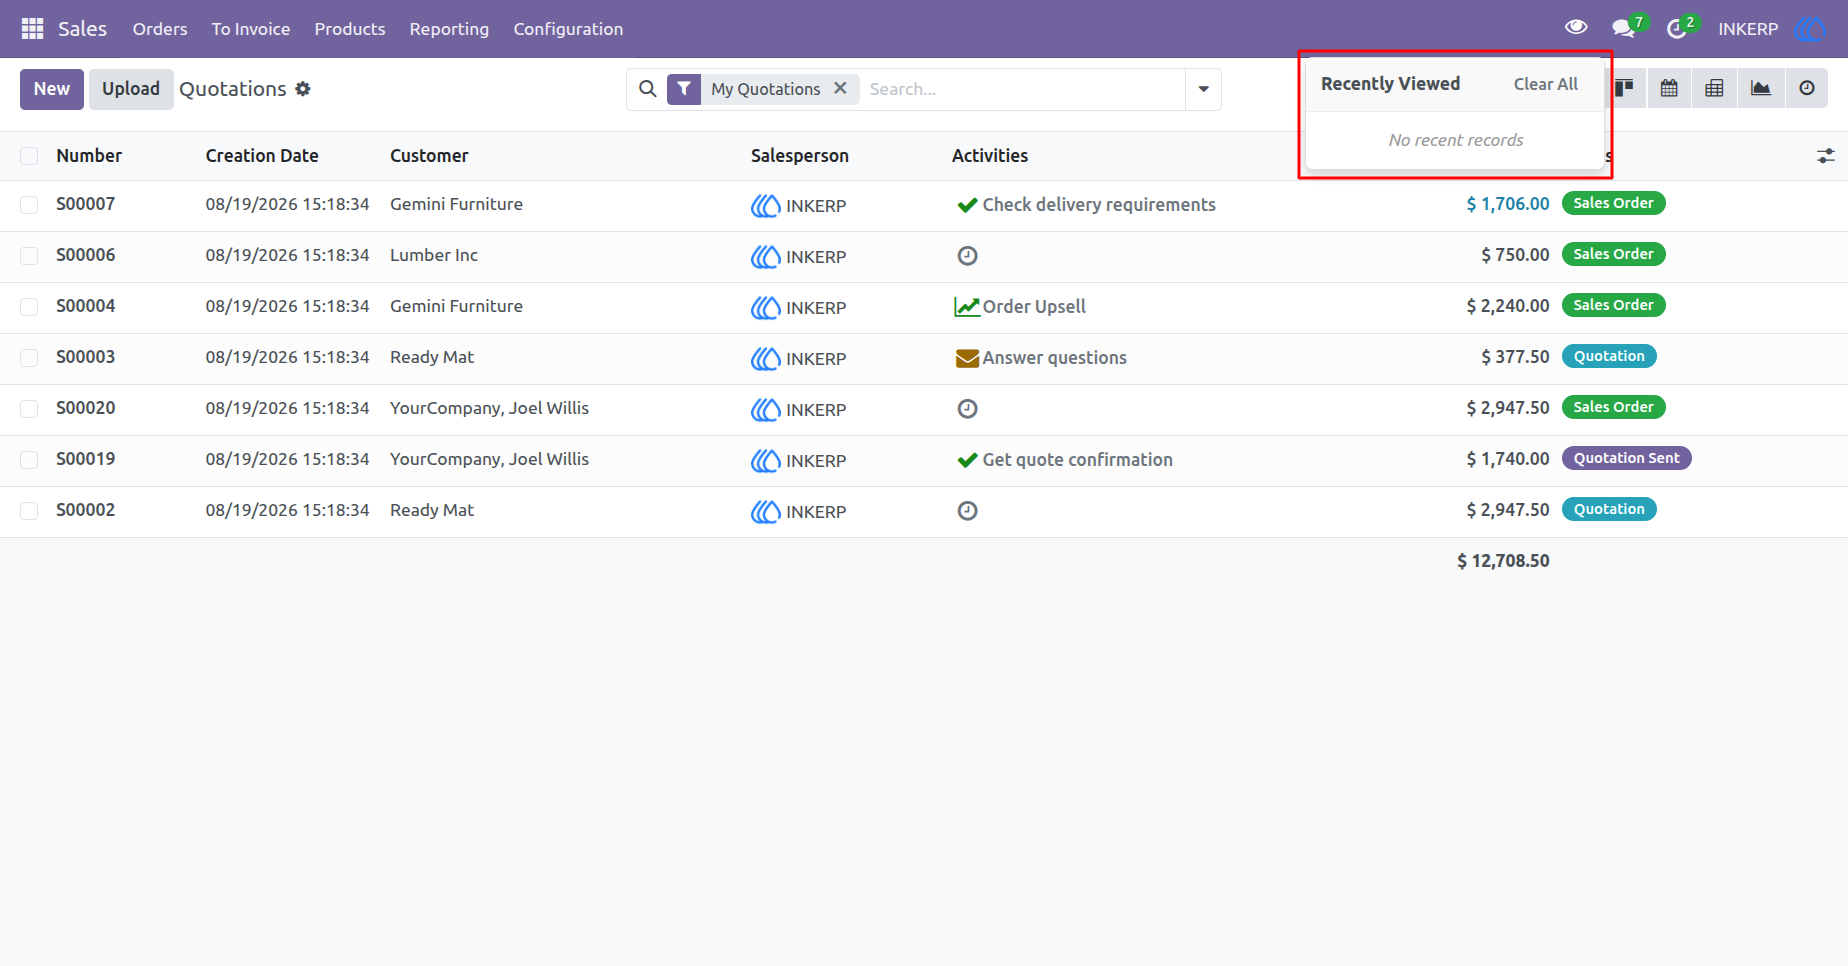Switch to Activity view
1848x966 pixels.
click(1807, 89)
